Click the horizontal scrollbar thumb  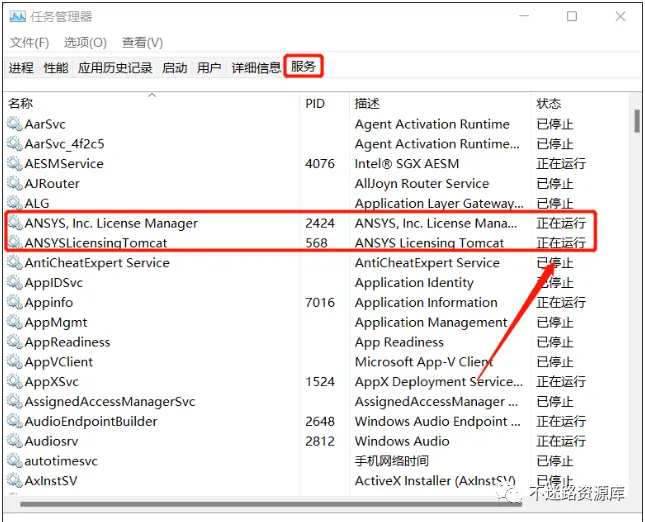(x=271, y=504)
